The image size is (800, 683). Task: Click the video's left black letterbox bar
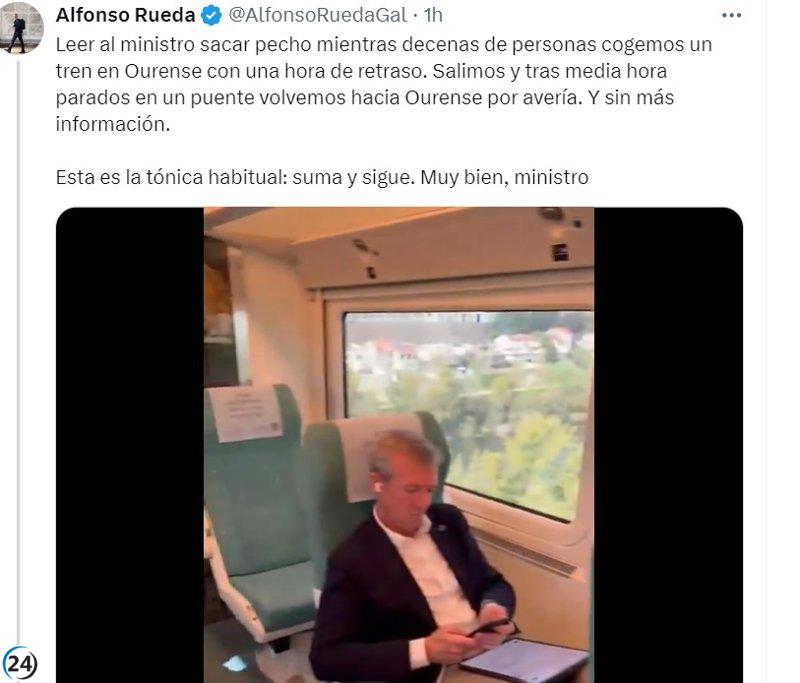tap(130, 445)
